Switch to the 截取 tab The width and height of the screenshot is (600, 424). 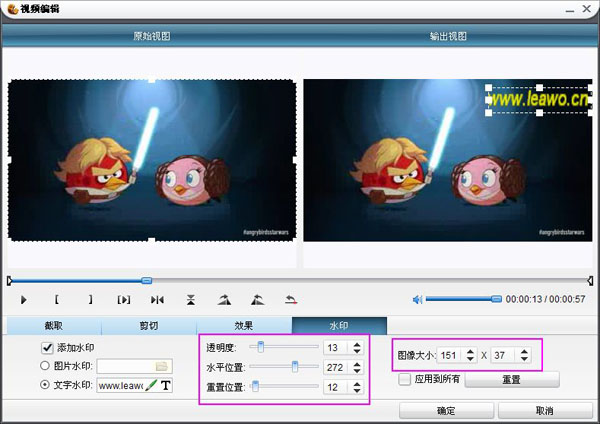54,326
